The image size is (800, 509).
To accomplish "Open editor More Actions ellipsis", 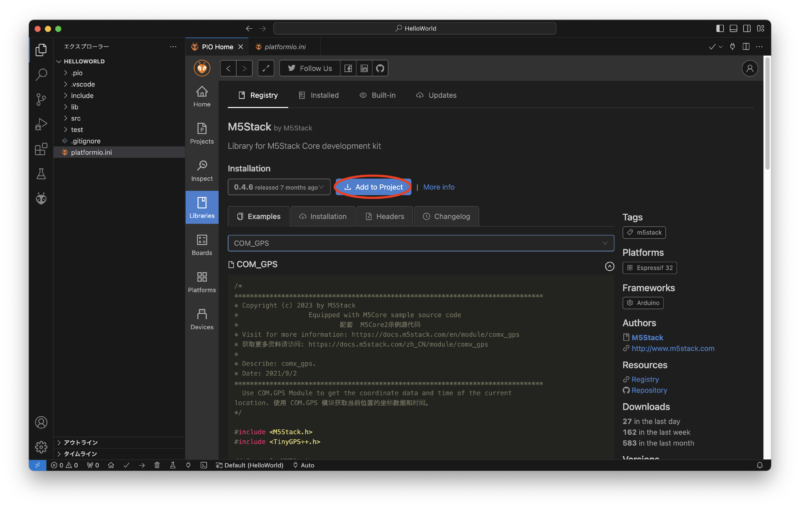I will point(759,46).
